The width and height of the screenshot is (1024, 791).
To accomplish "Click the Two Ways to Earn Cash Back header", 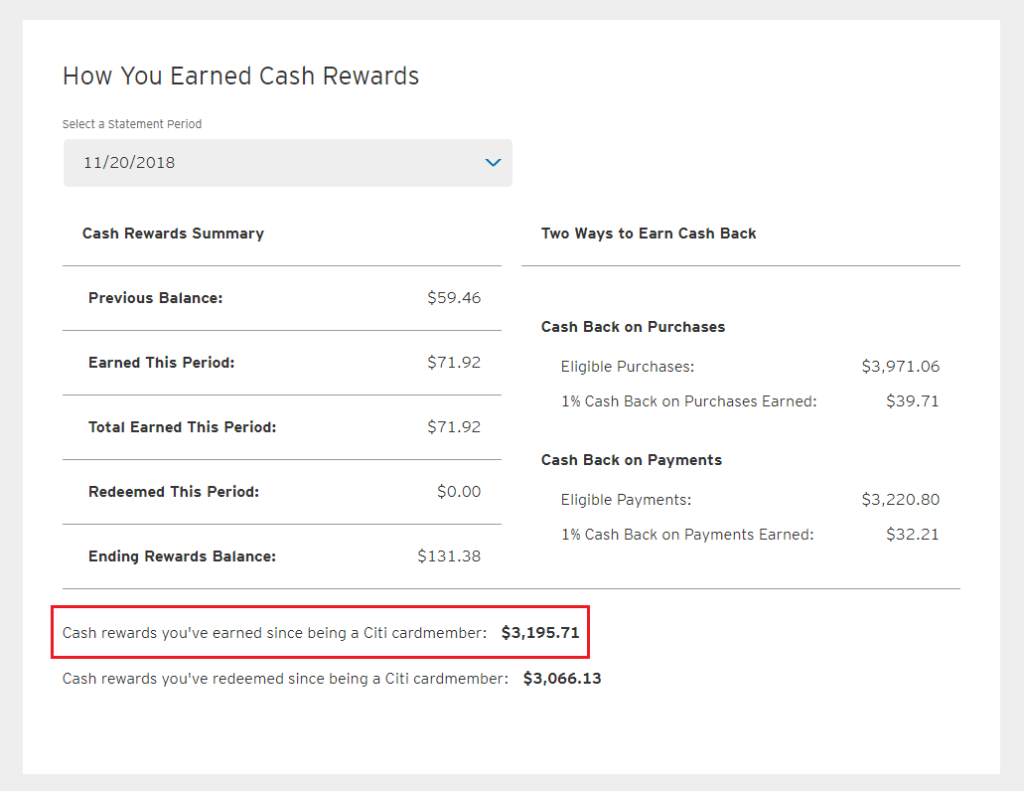I will (x=648, y=234).
